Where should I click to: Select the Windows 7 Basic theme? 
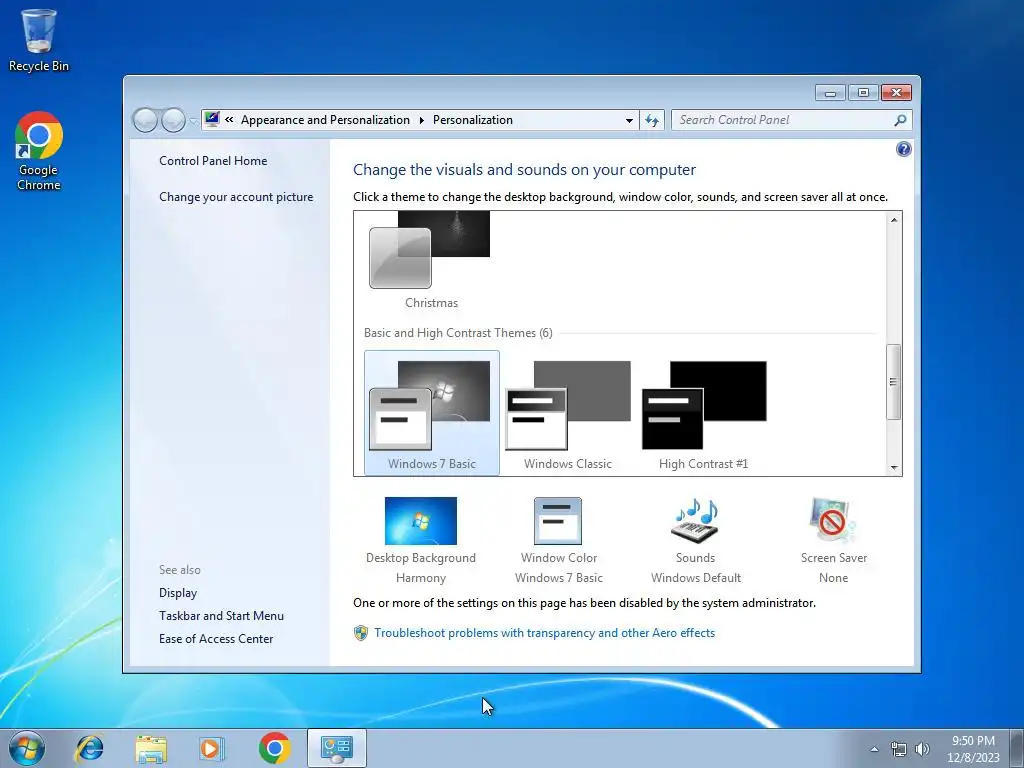tap(432, 413)
